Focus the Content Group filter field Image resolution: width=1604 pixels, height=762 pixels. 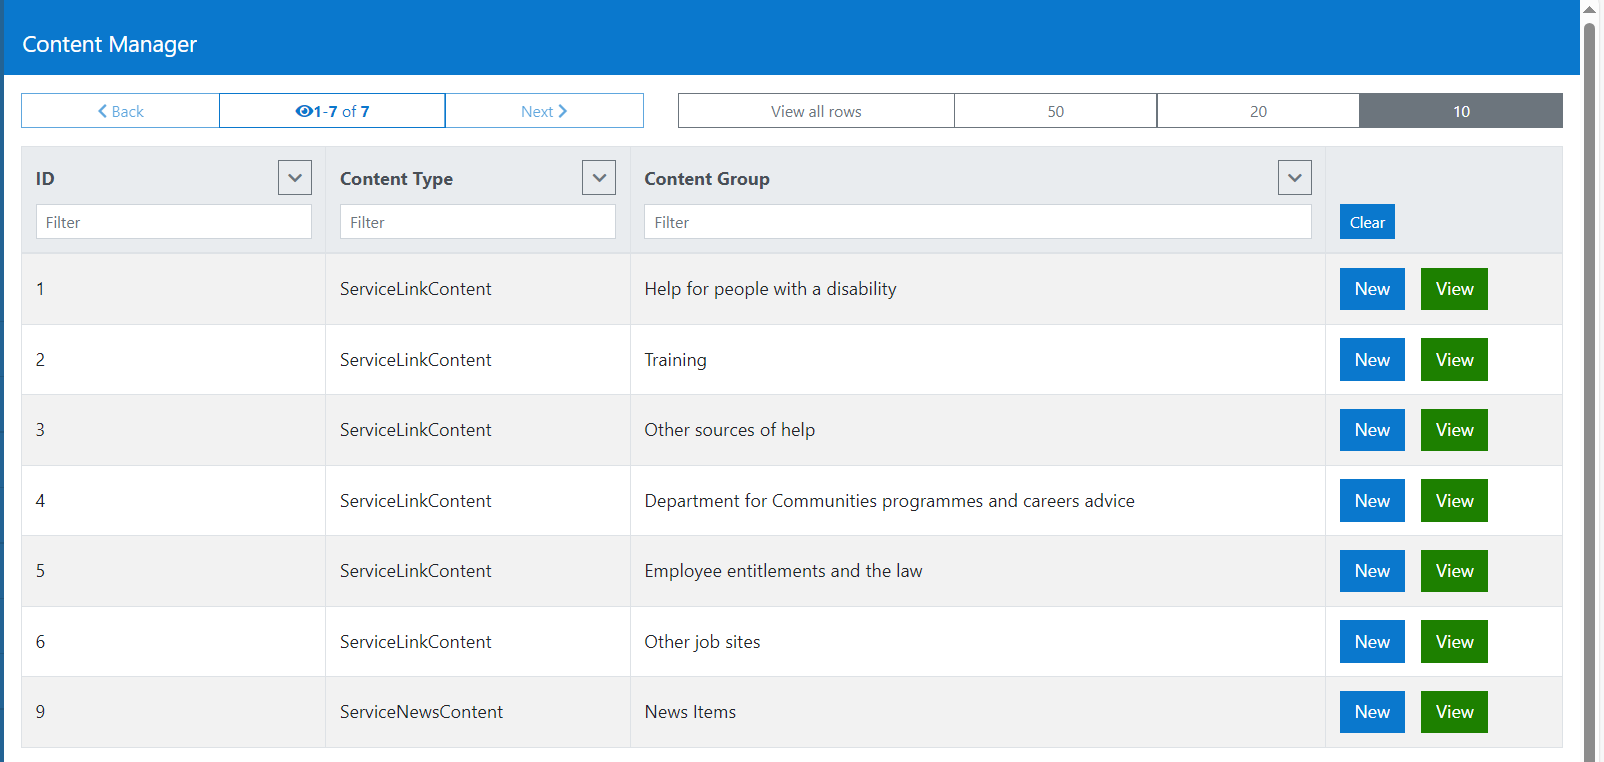tap(978, 222)
